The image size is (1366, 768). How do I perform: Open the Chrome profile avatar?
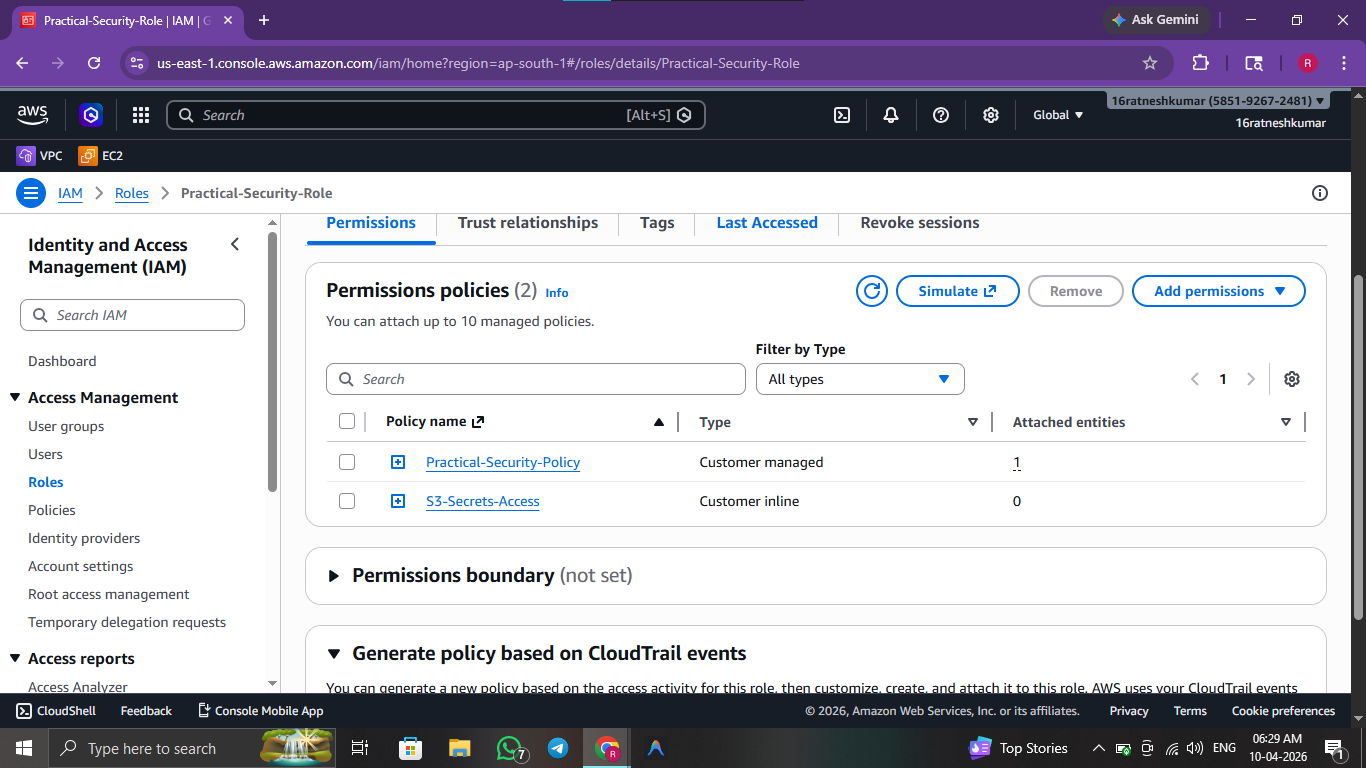click(1308, 63)
